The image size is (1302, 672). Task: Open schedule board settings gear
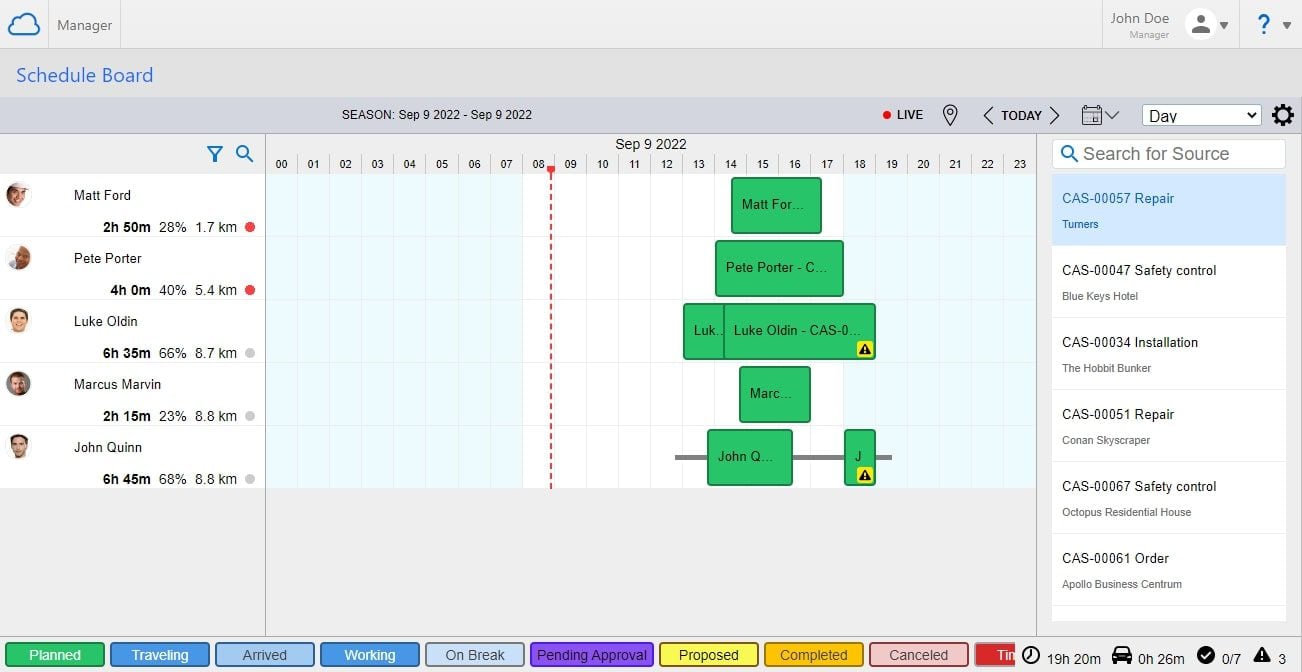coord(1282,116)
